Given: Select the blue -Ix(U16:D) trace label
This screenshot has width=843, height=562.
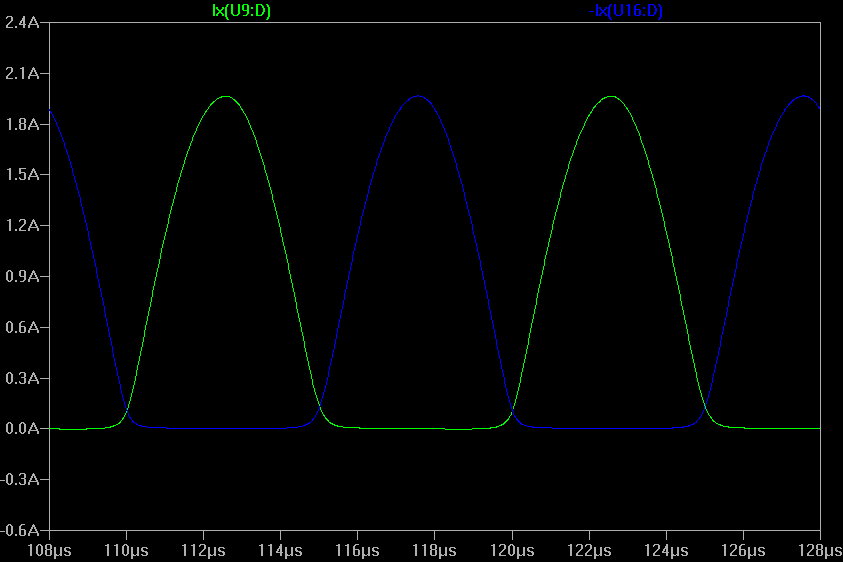Looking at the screenshot, I should coord(626,11).
